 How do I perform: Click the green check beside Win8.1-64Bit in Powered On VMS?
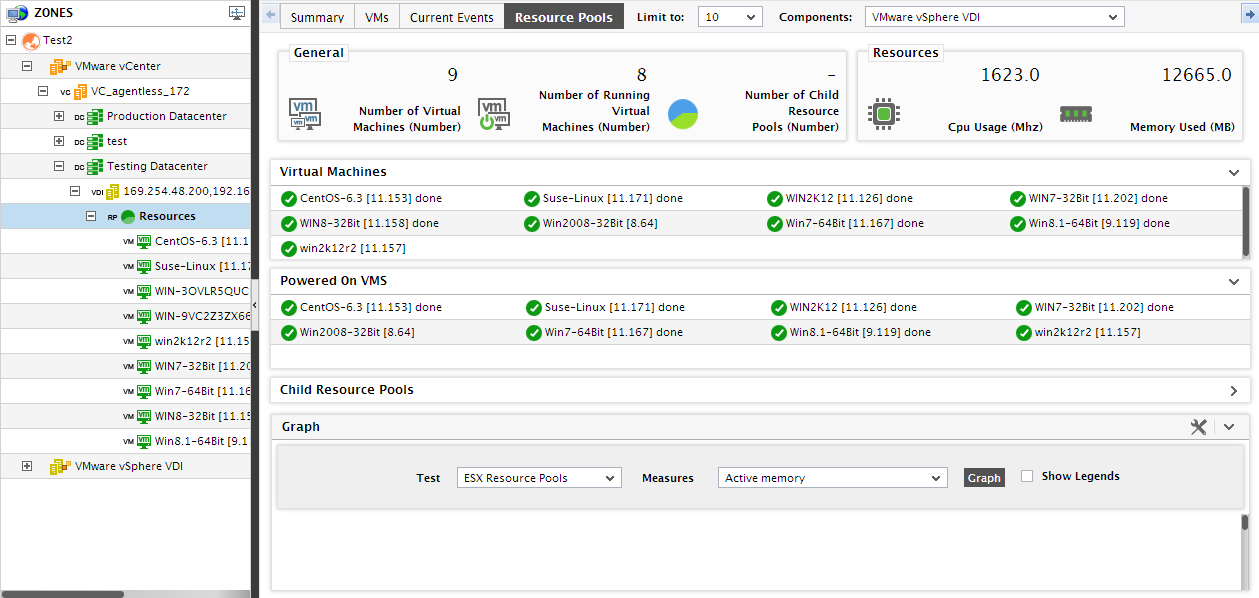click(x=779, y=333)
